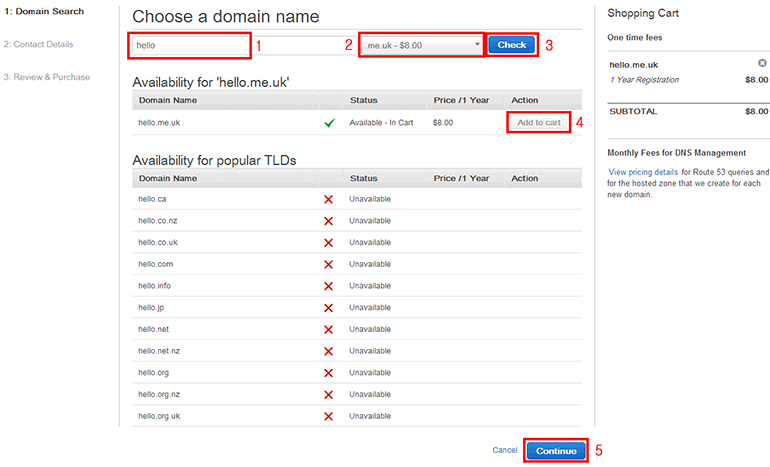This screenshot has width=770, height=467.
Task: Click the red X beside hello.co.uk
Action: (x=328, y=242)
